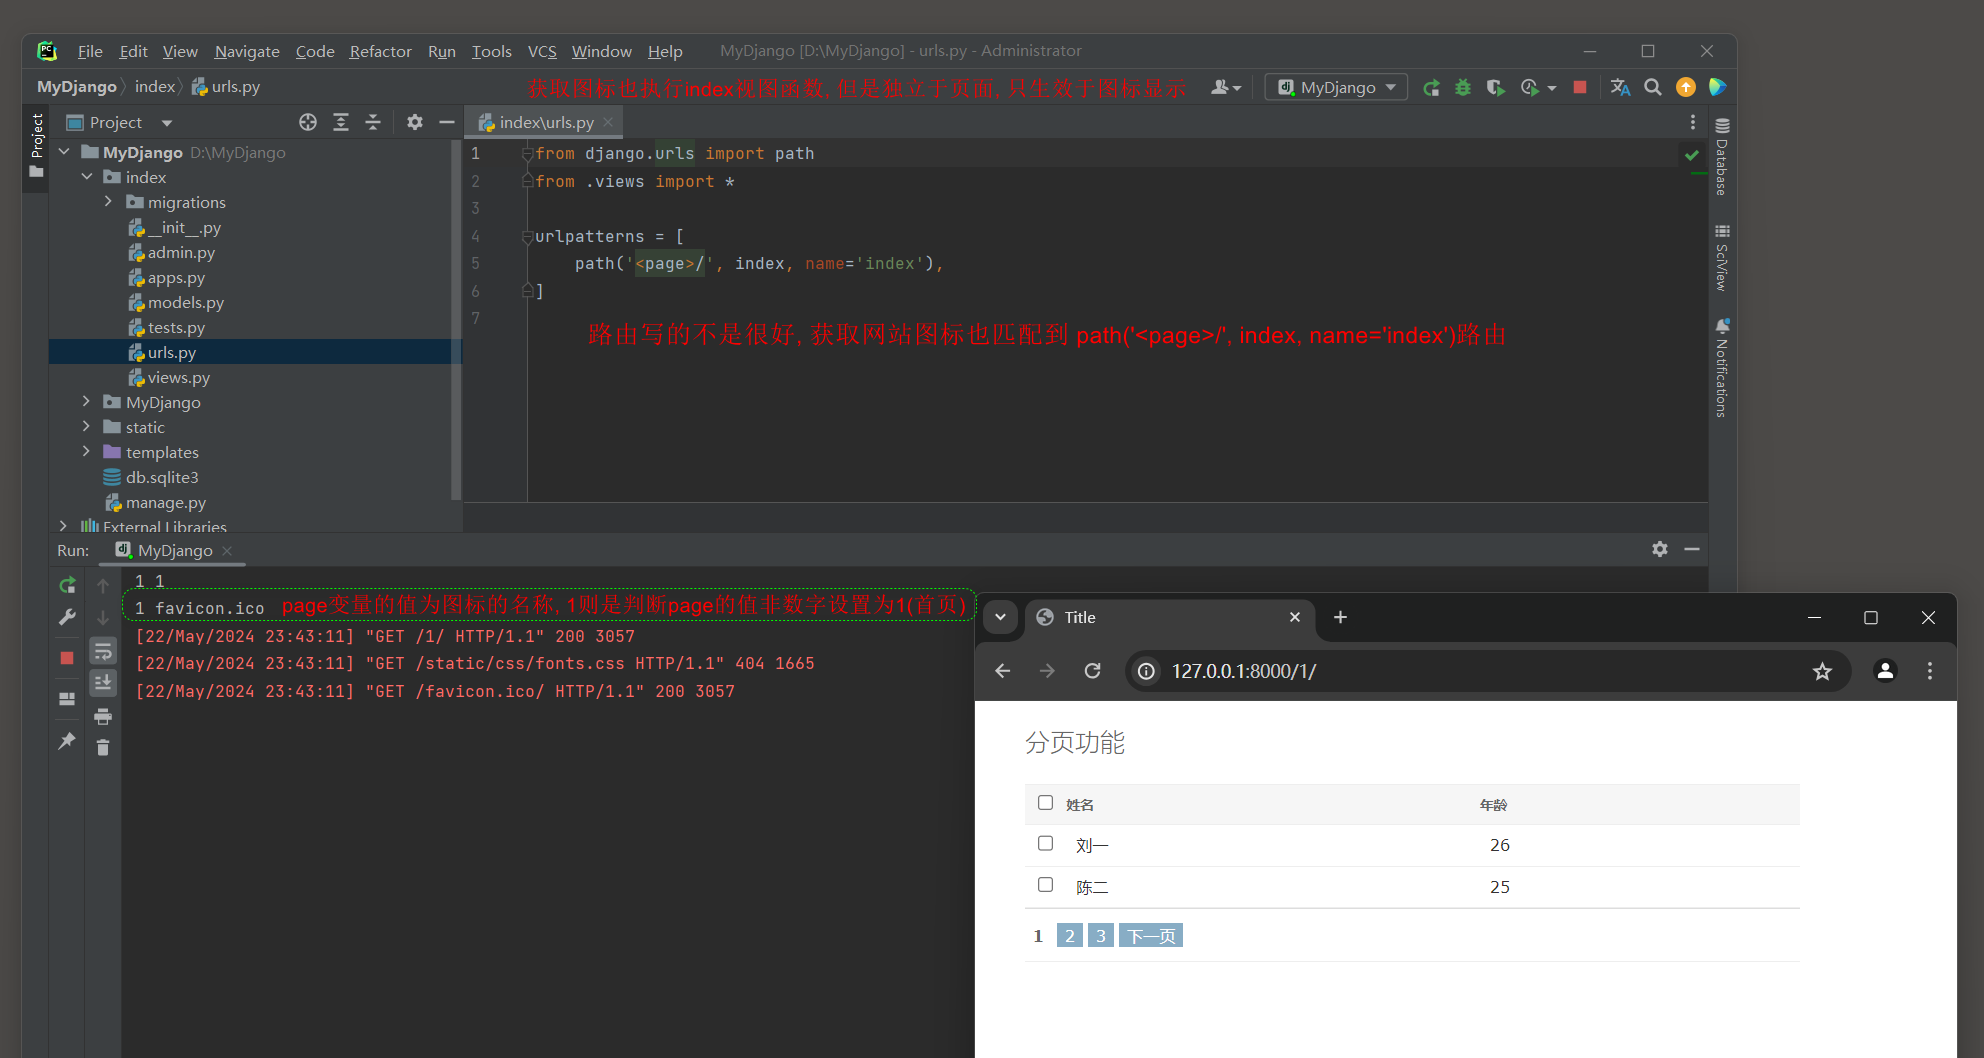Select the index\urls.py editor tab

click(546, 122)
